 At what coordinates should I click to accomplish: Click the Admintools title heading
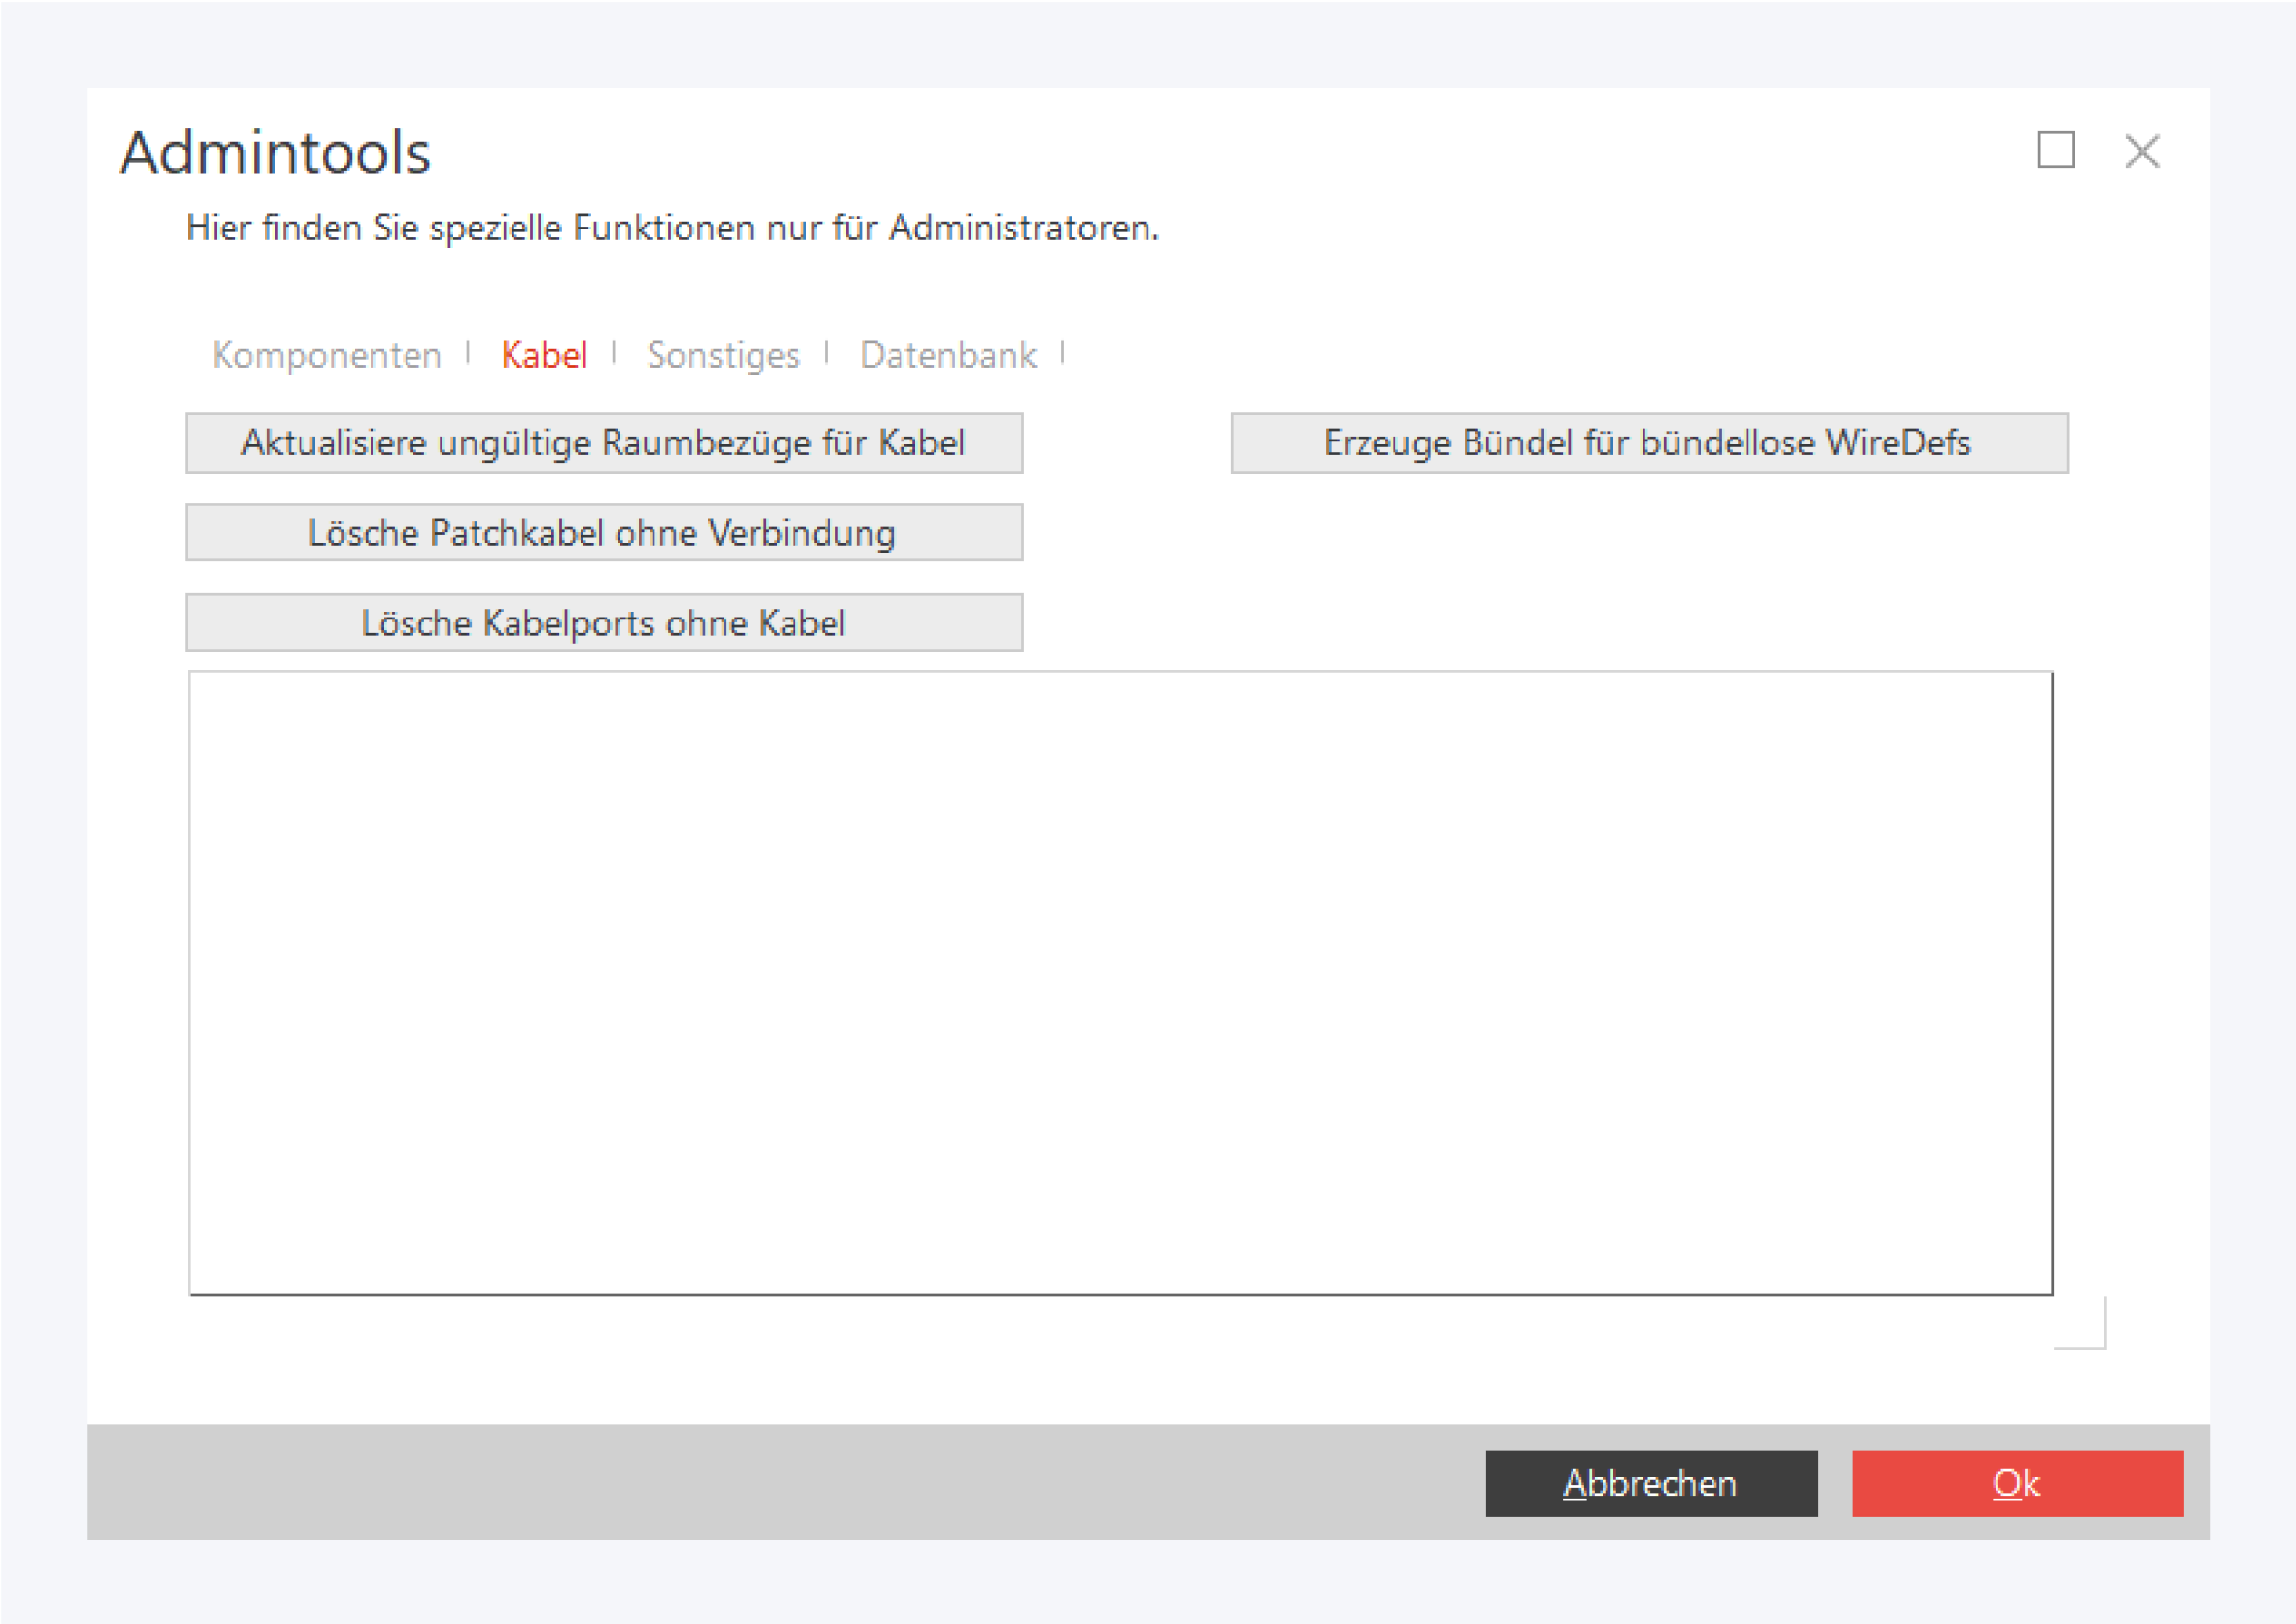click(275, 153)
